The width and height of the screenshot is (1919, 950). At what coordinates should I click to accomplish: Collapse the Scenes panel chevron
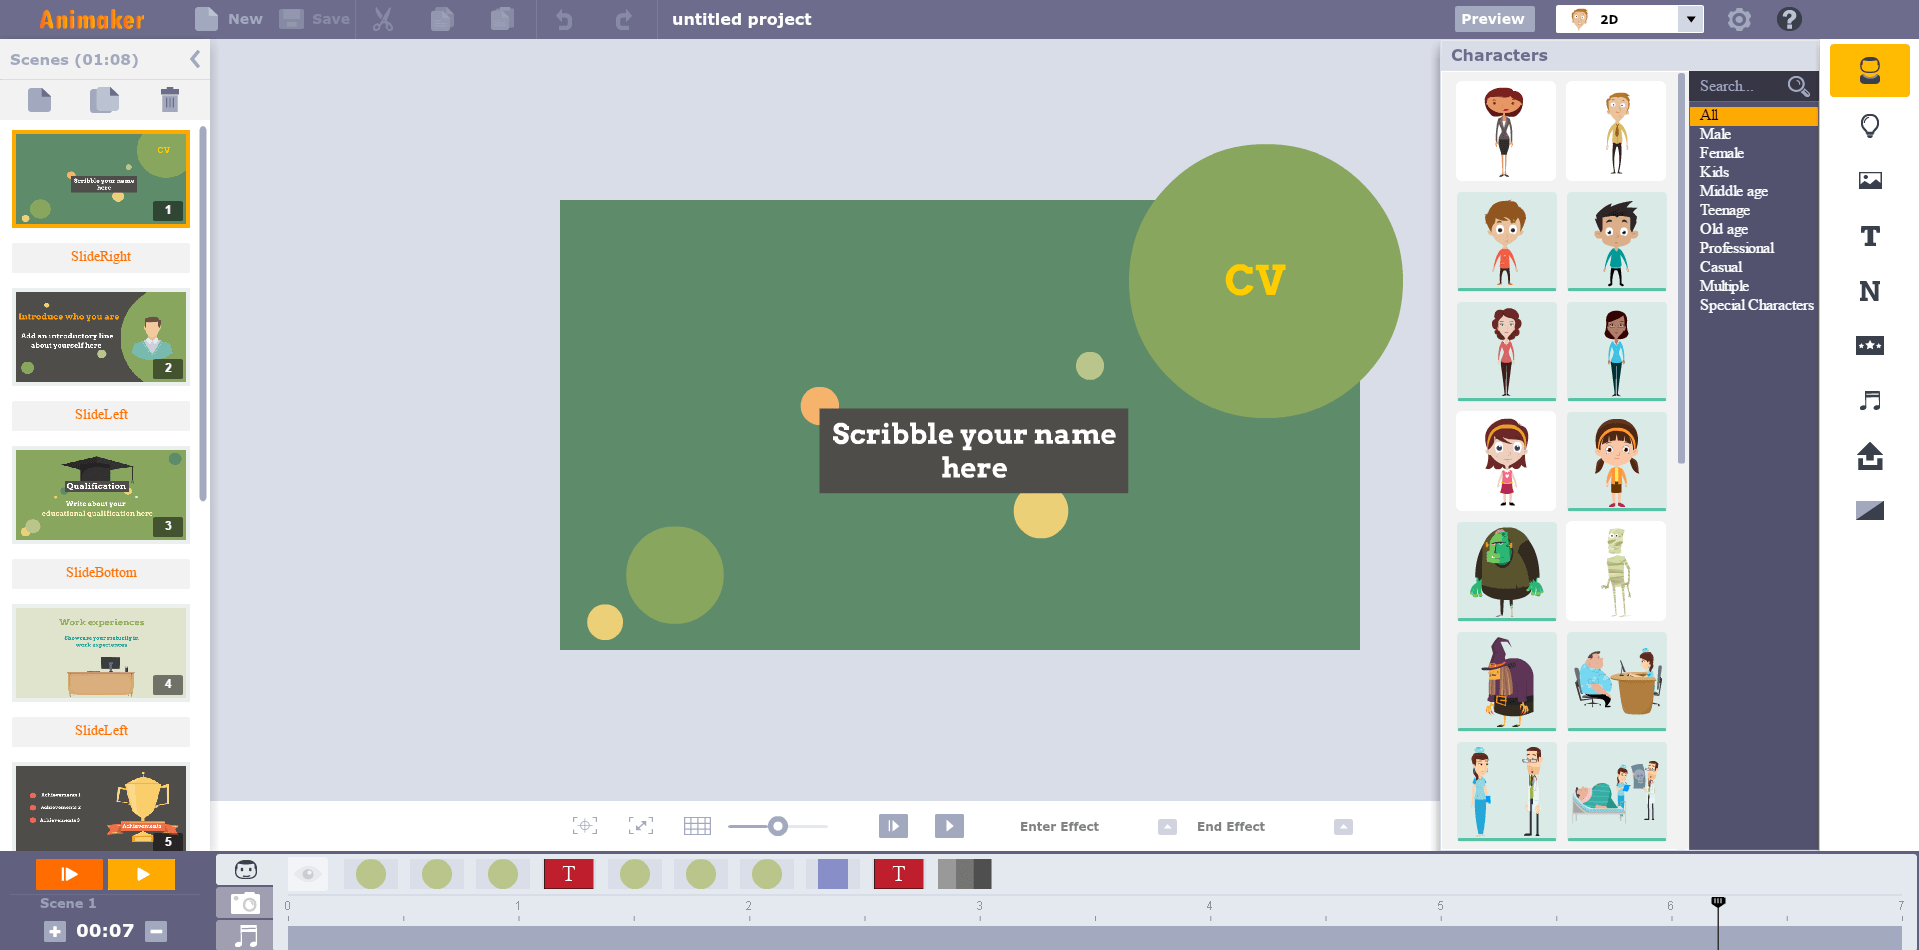(x=195, y=59)
